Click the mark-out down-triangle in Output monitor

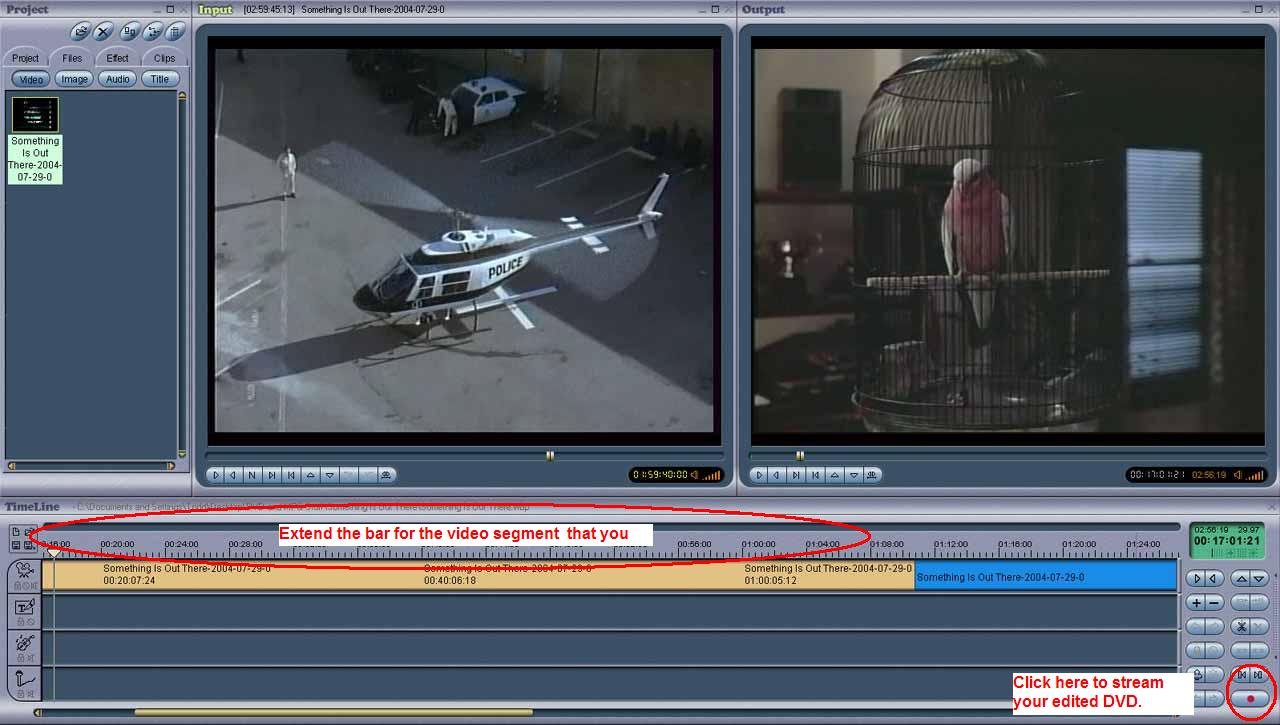click(x=854, y=475)
